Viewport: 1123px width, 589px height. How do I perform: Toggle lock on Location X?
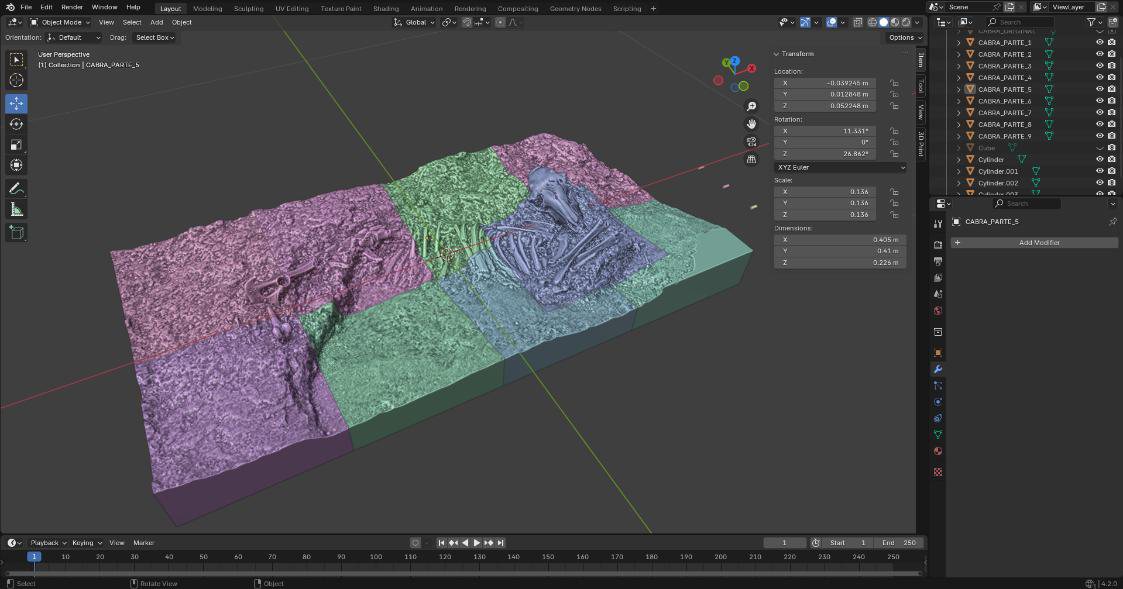[895, 83]
